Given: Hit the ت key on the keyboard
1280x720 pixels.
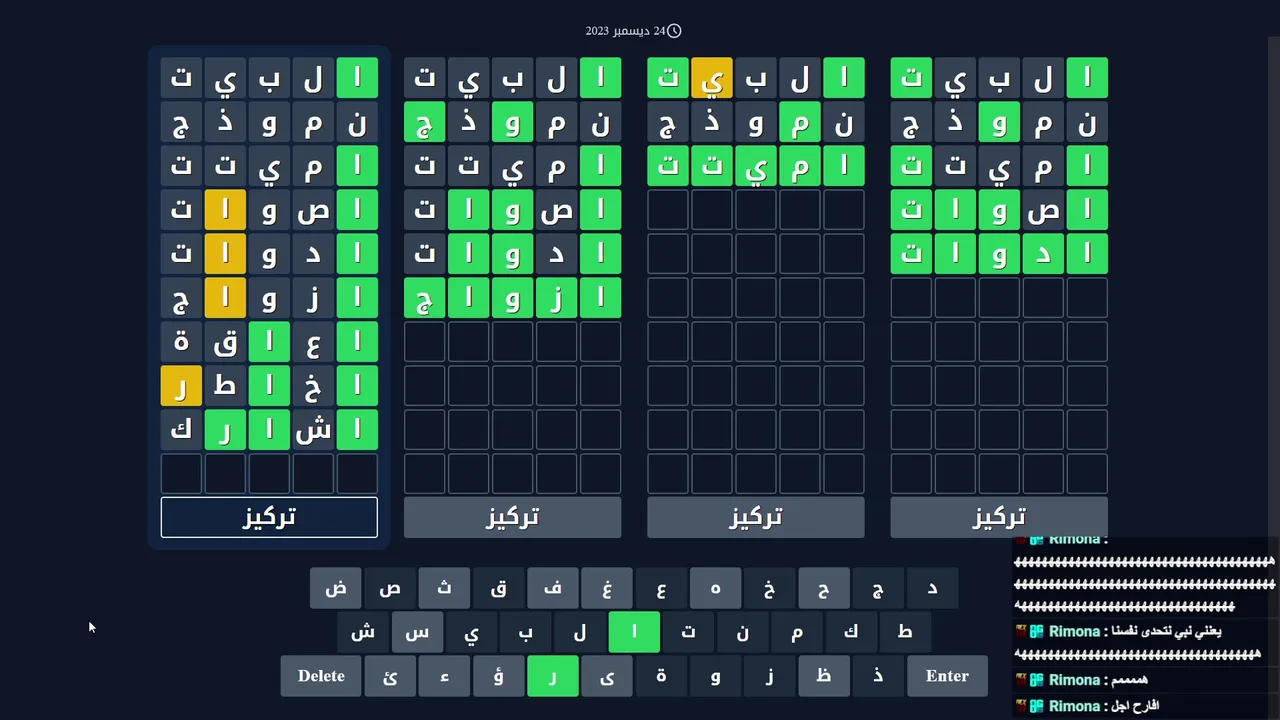Looking at the screenshot, I should click(688, 632).
